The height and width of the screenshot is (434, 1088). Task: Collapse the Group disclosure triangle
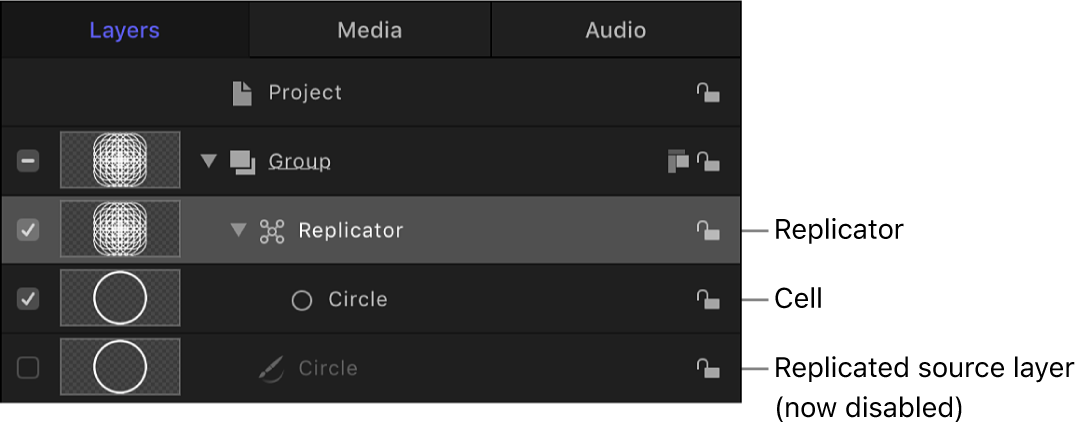click(208, 161)
